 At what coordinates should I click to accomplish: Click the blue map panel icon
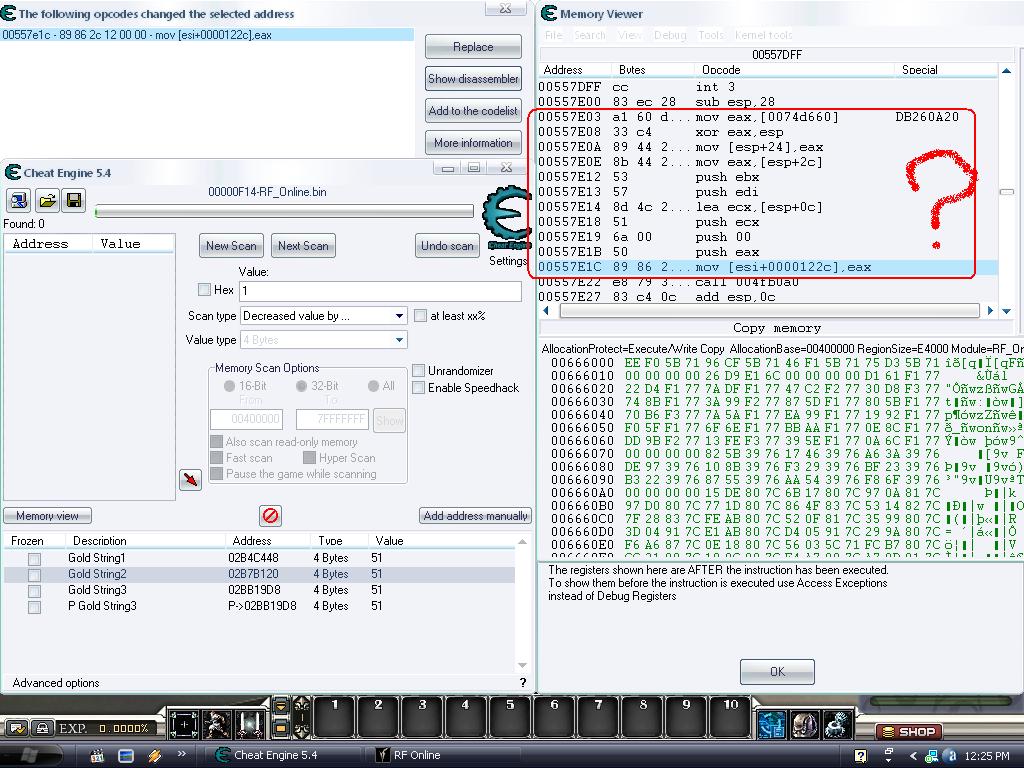click(x=771, y=724)
